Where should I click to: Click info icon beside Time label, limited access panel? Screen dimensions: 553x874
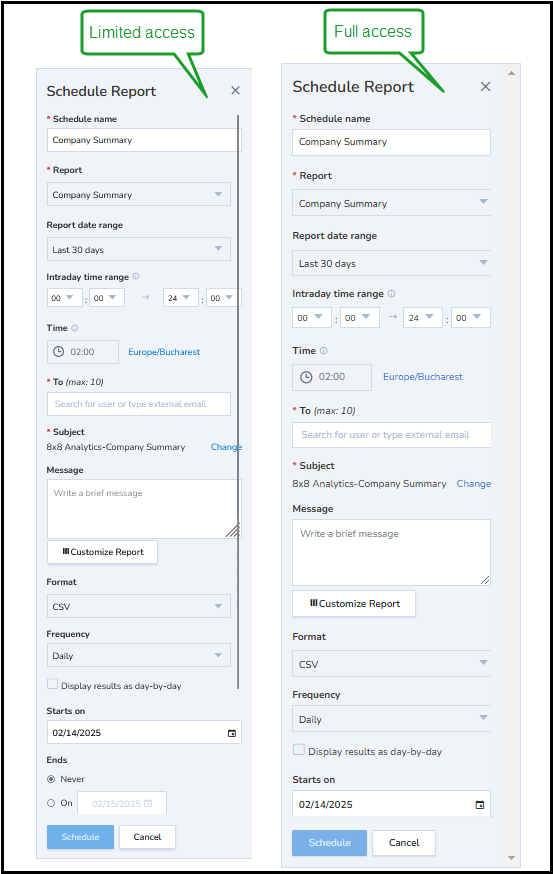point(75,328)
